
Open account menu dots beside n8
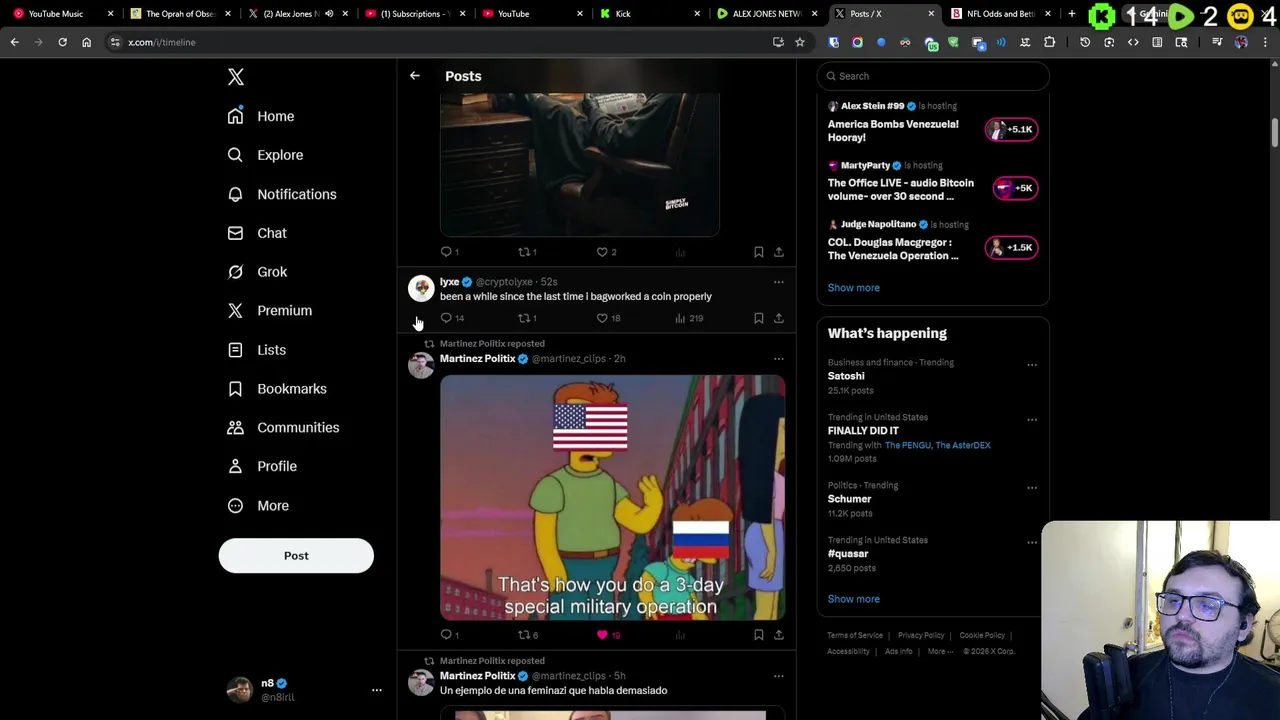(x=377, y=690)
